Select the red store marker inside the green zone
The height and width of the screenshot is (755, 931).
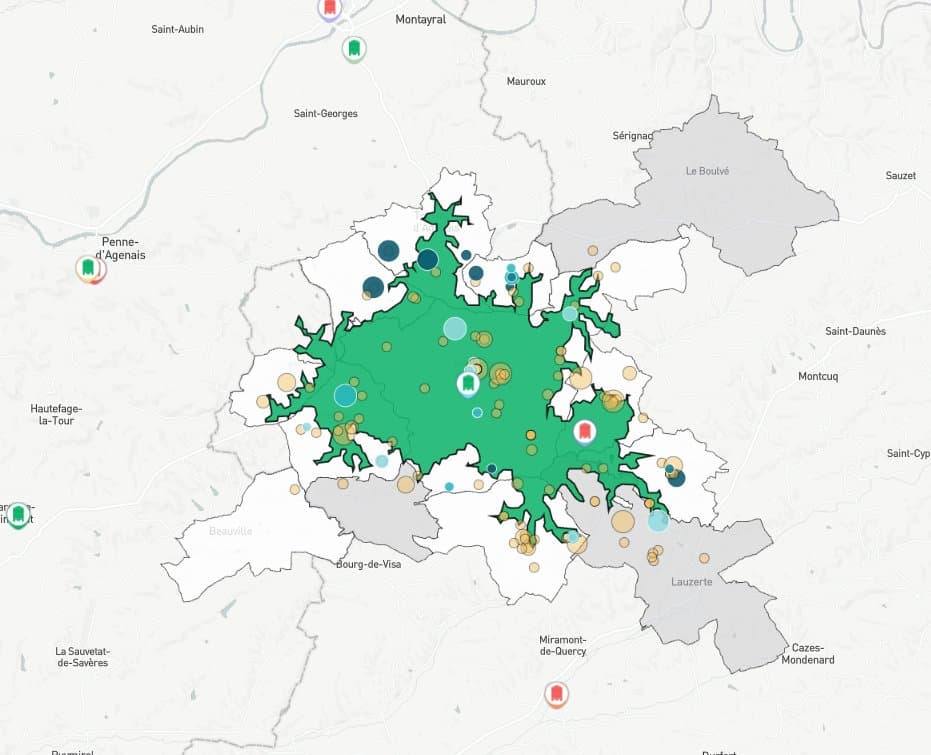click(x=585, y=432)
